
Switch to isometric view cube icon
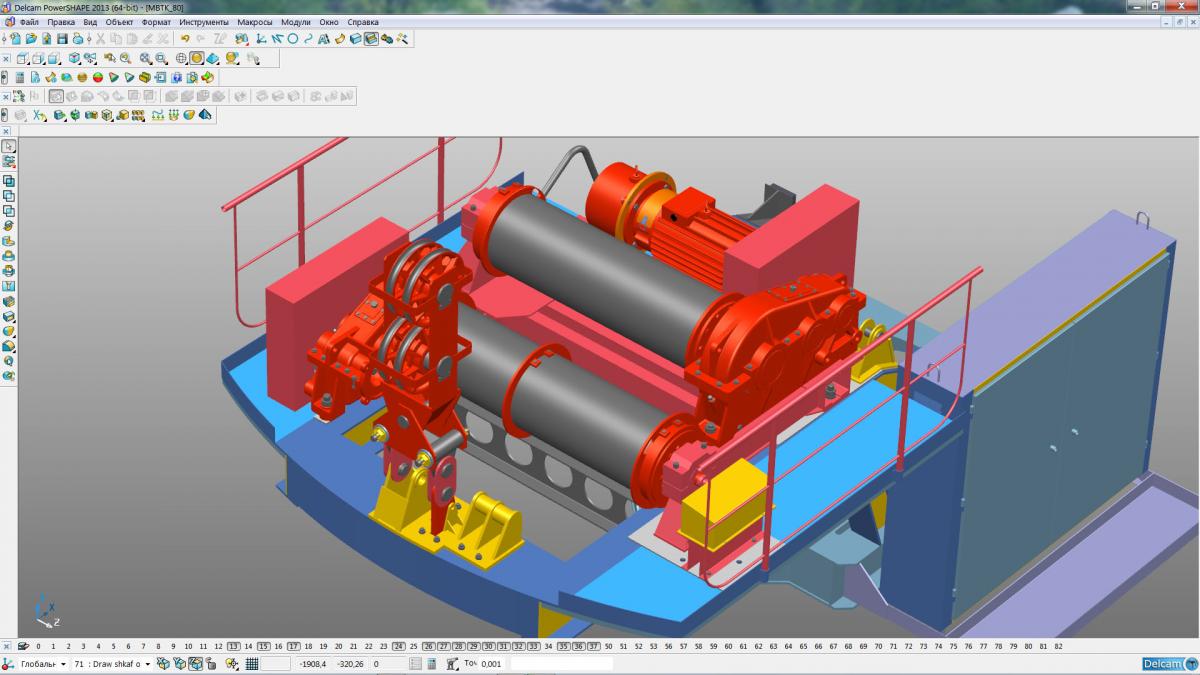[74, 58]
